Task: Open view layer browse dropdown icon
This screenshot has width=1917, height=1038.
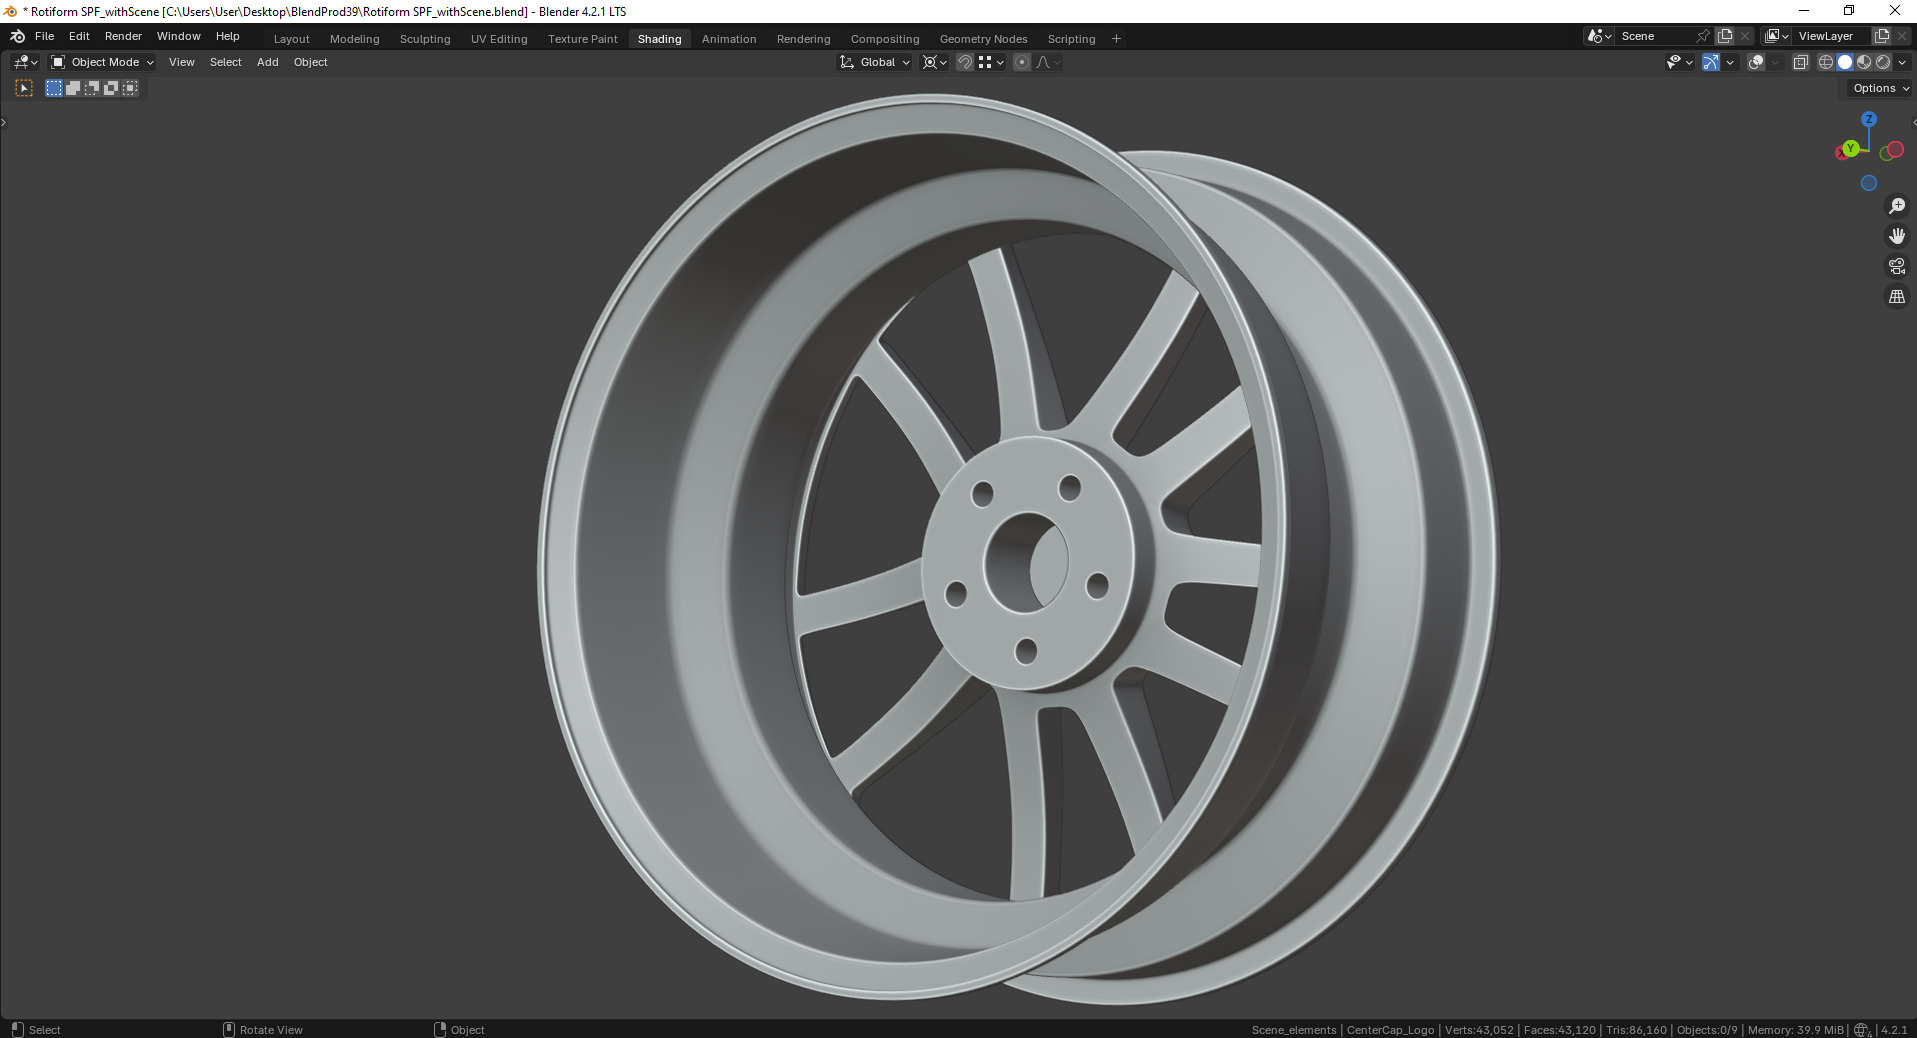Action: tap(1777, 36)
